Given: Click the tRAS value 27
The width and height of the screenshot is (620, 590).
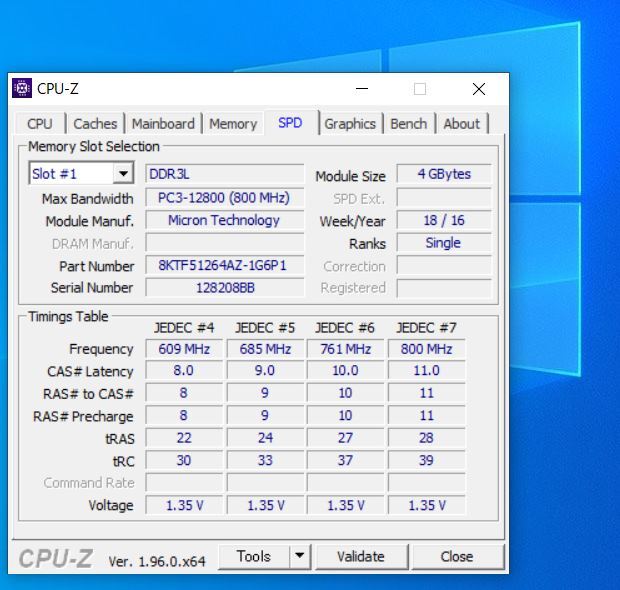Looking at the screenshot, I should click(x=346, y=438).
